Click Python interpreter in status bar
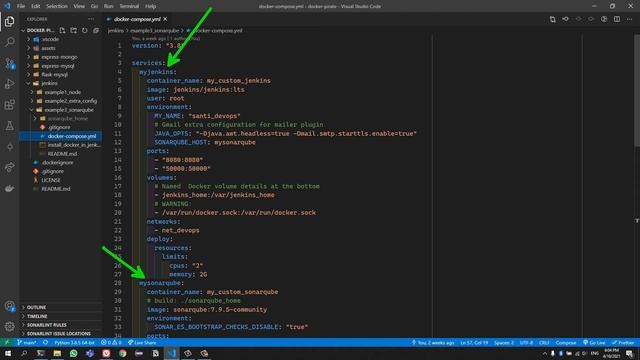The width and height of the screenshot is (640, 360). (74, 342)
